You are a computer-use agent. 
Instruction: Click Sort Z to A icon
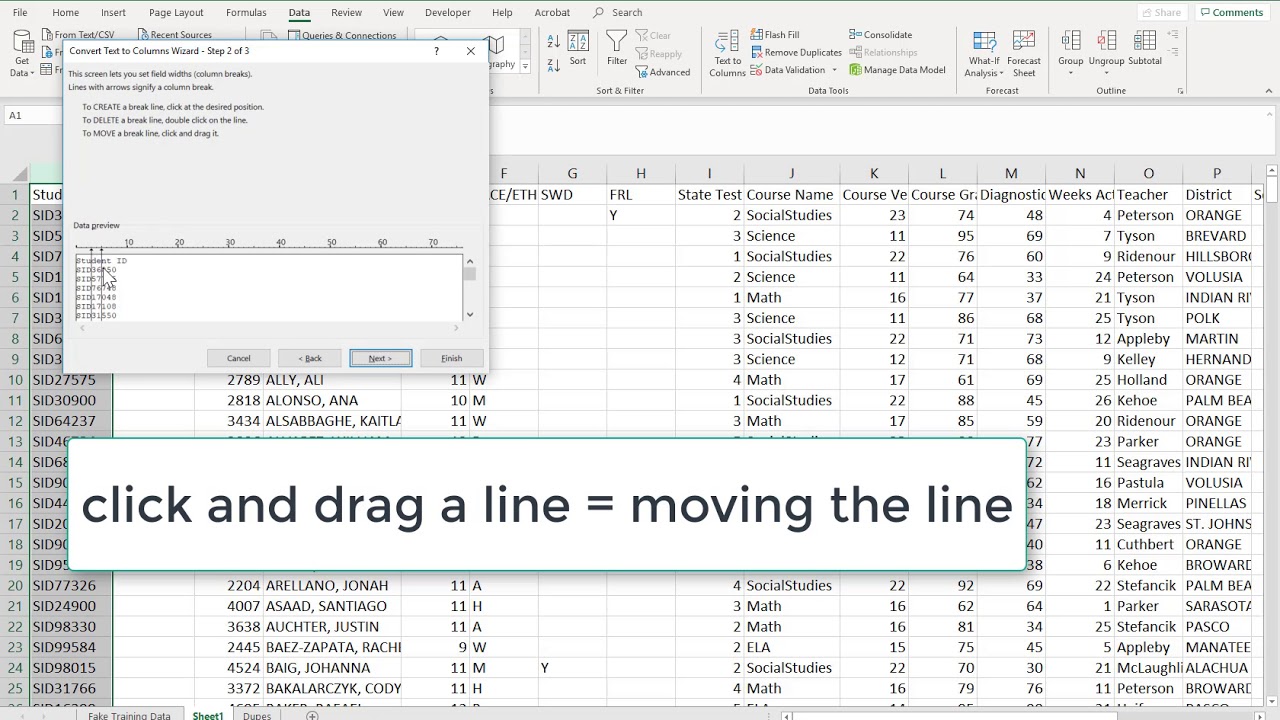(553, 64)
